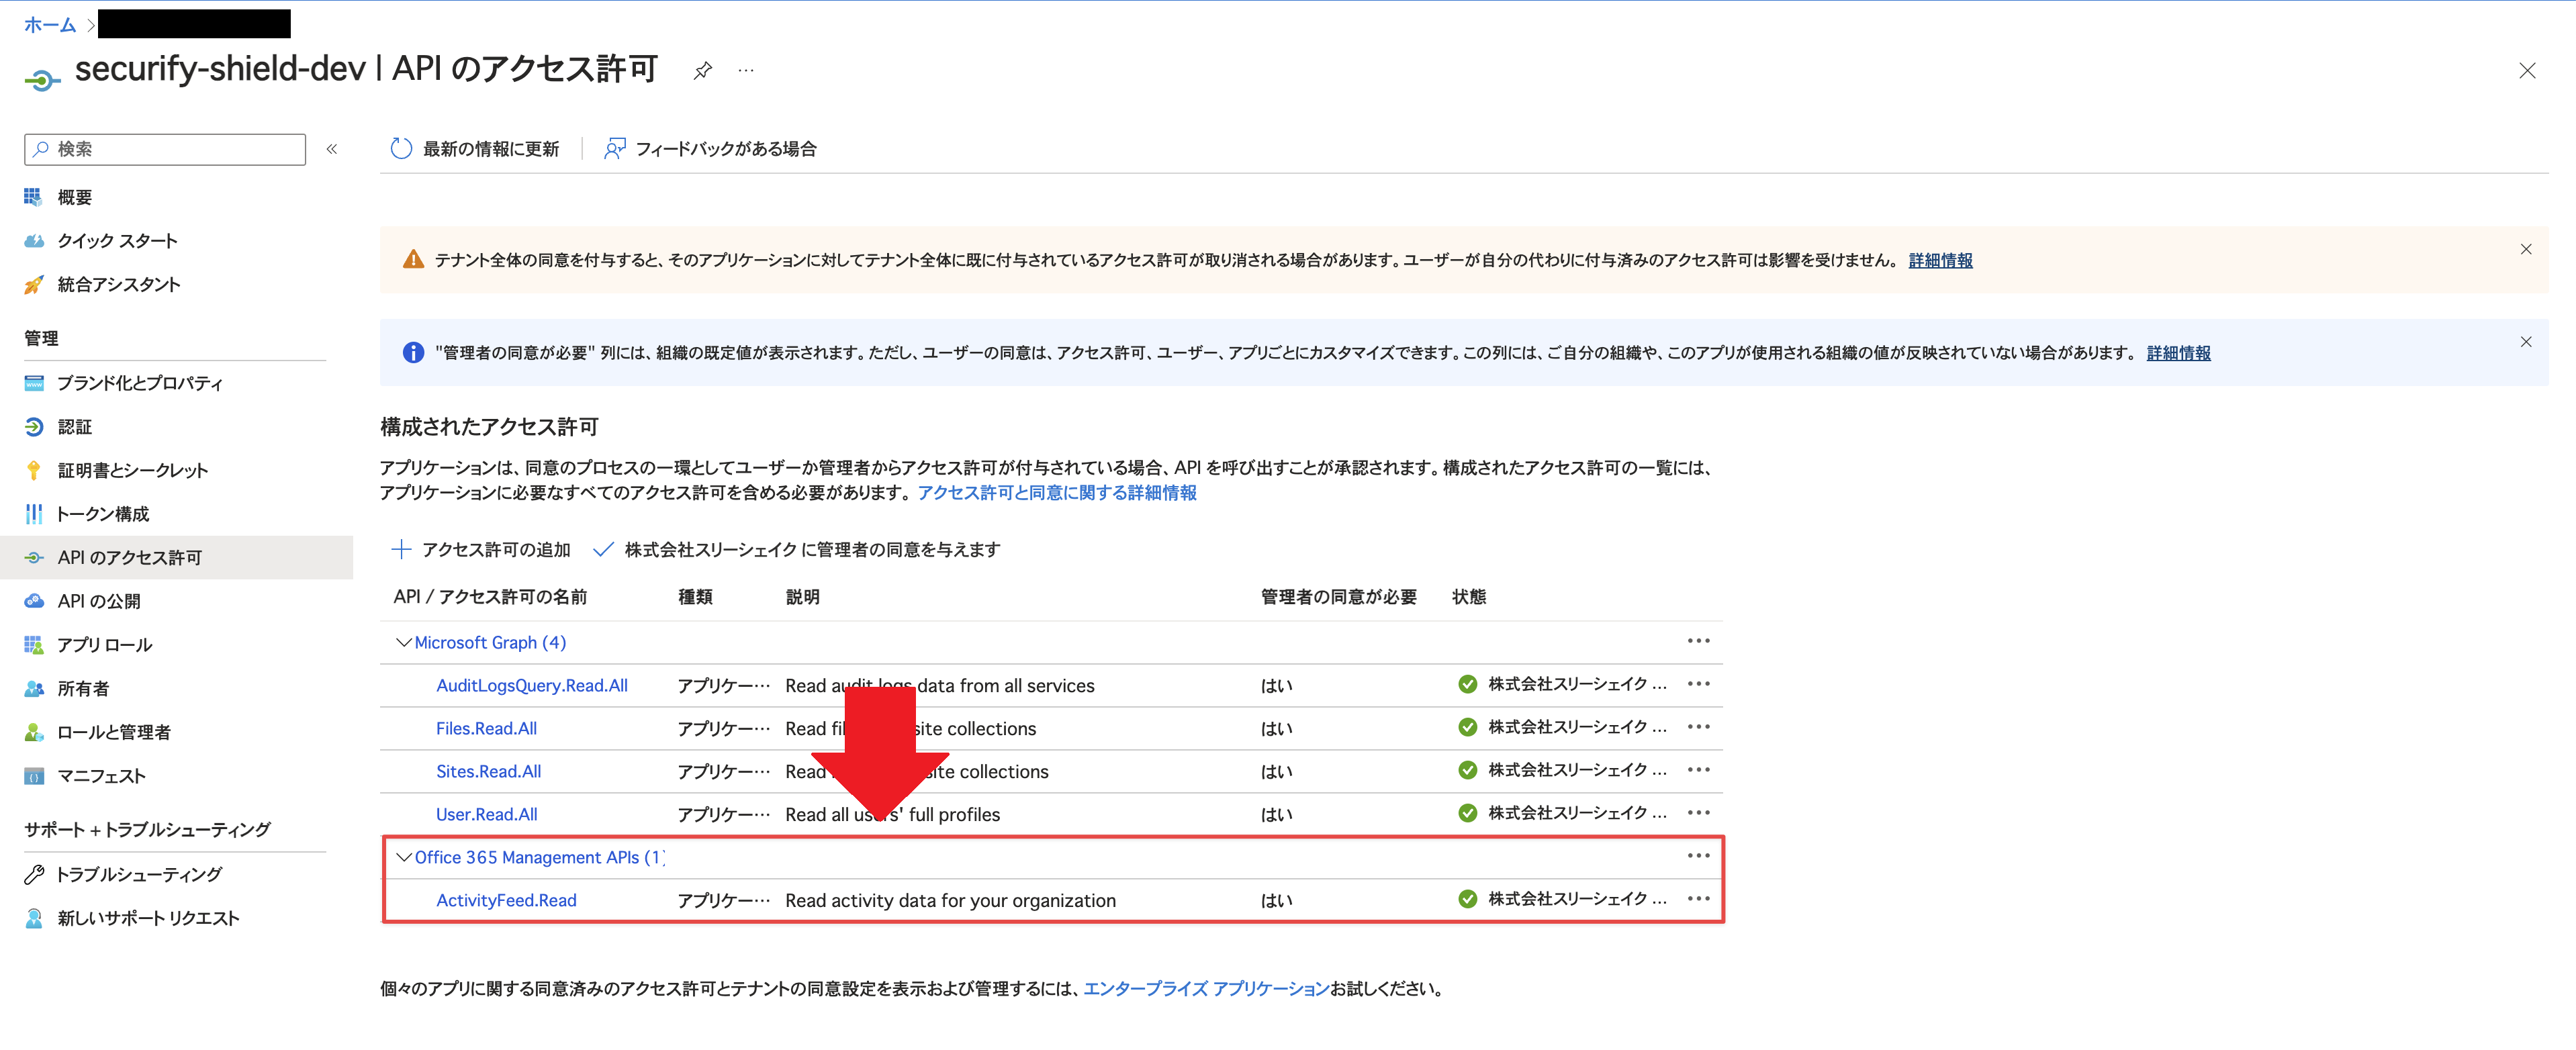Viewport: 2576px width, 1050px height.
Task: Collapse the left navigation menu
Action: pos(332,149)
